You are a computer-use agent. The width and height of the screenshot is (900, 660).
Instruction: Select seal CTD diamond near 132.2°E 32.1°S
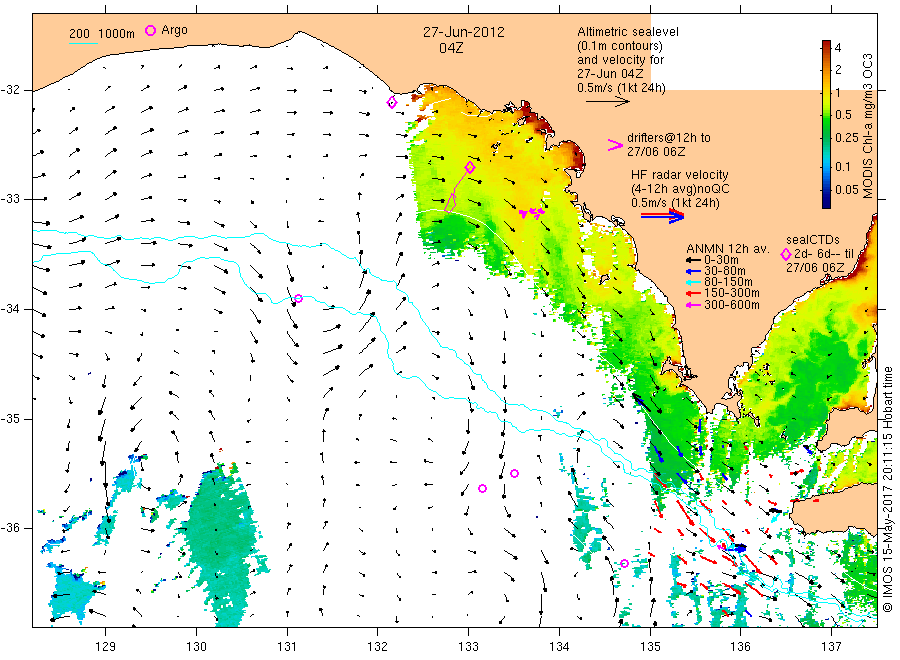392,103
